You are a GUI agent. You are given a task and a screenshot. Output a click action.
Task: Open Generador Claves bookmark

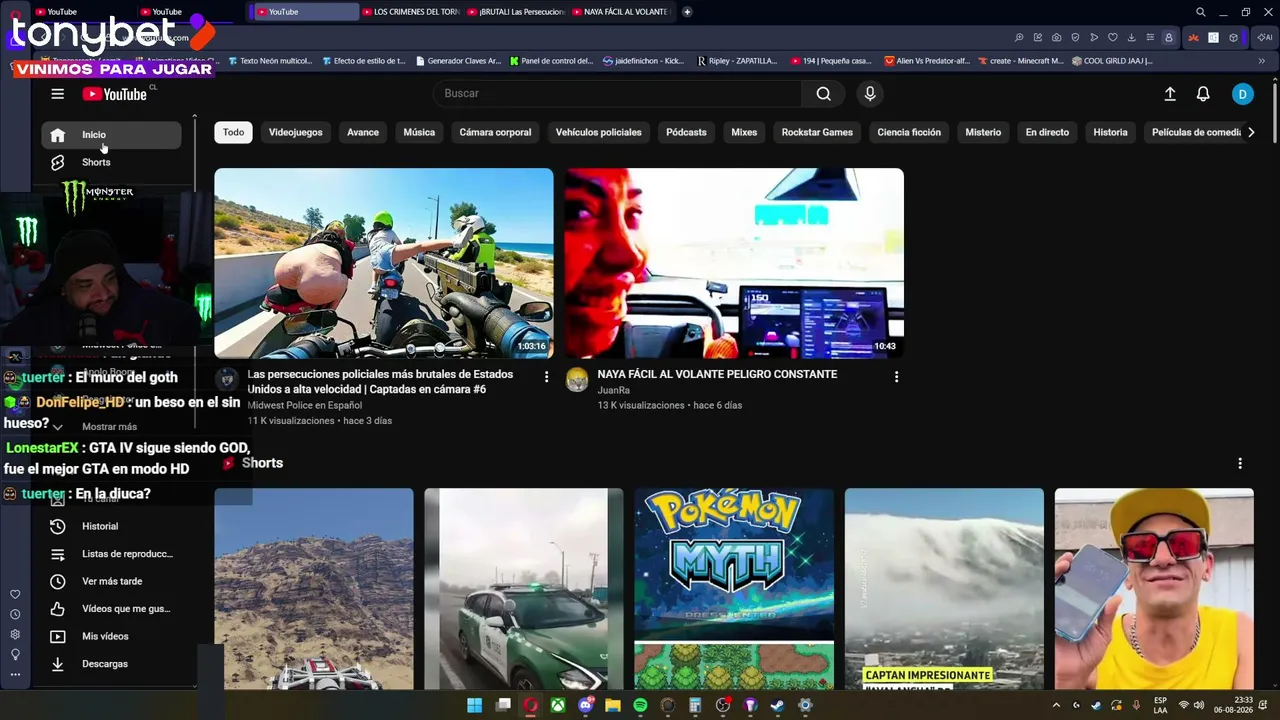tap(458, 61)
